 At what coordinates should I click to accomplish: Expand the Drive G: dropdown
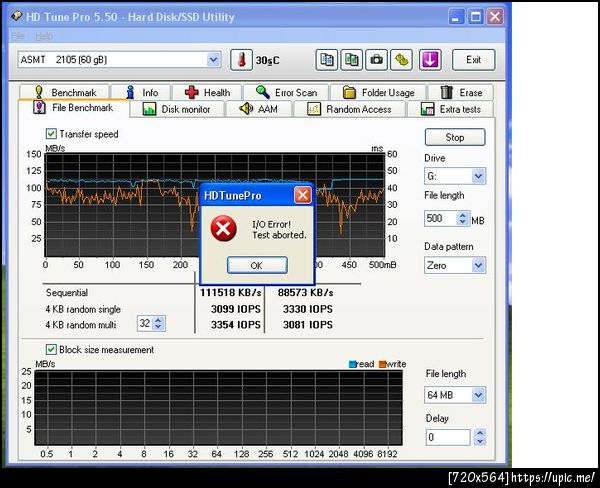point(478,176)
